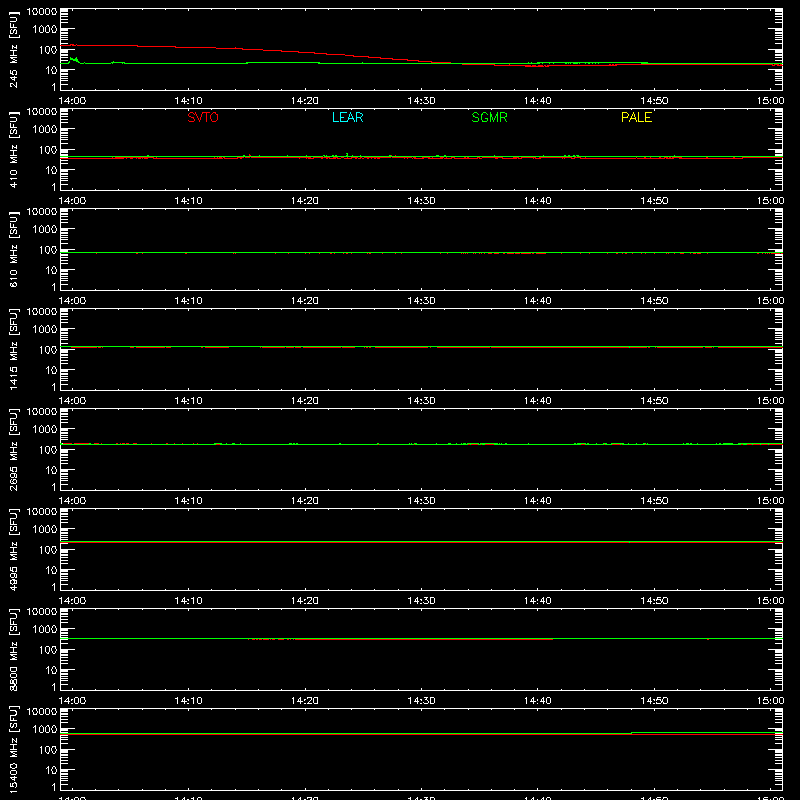Click 14:30 time label under 8800 MHz plot
800x800 pixels.
pos(421,701)
